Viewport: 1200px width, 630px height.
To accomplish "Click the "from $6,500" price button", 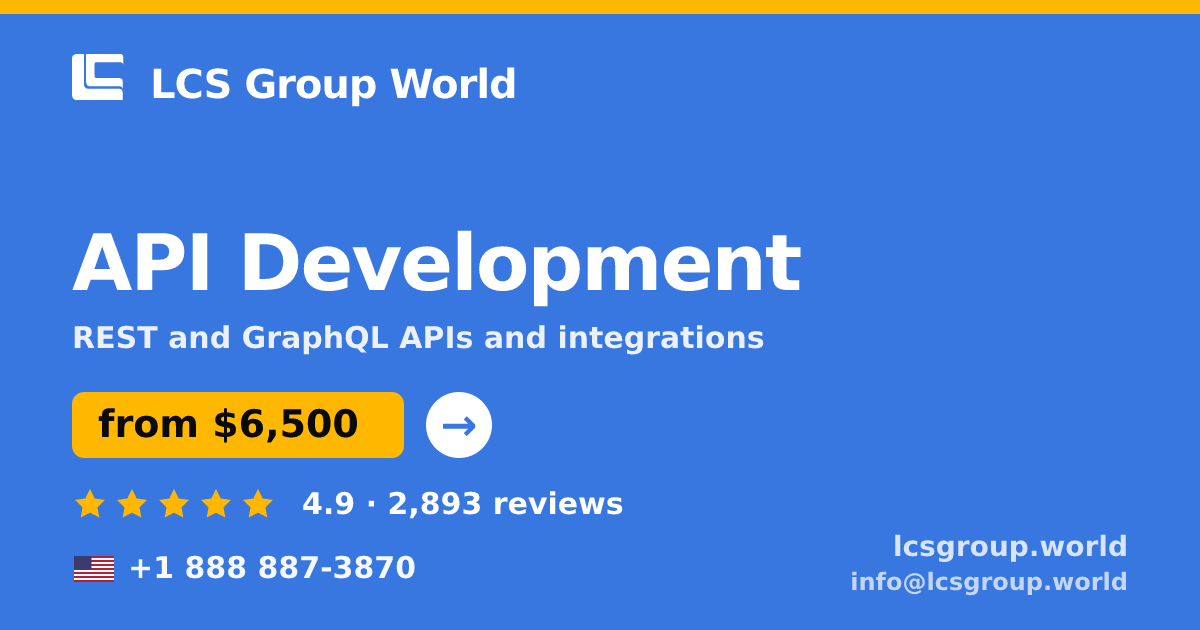I will point(238,425).
